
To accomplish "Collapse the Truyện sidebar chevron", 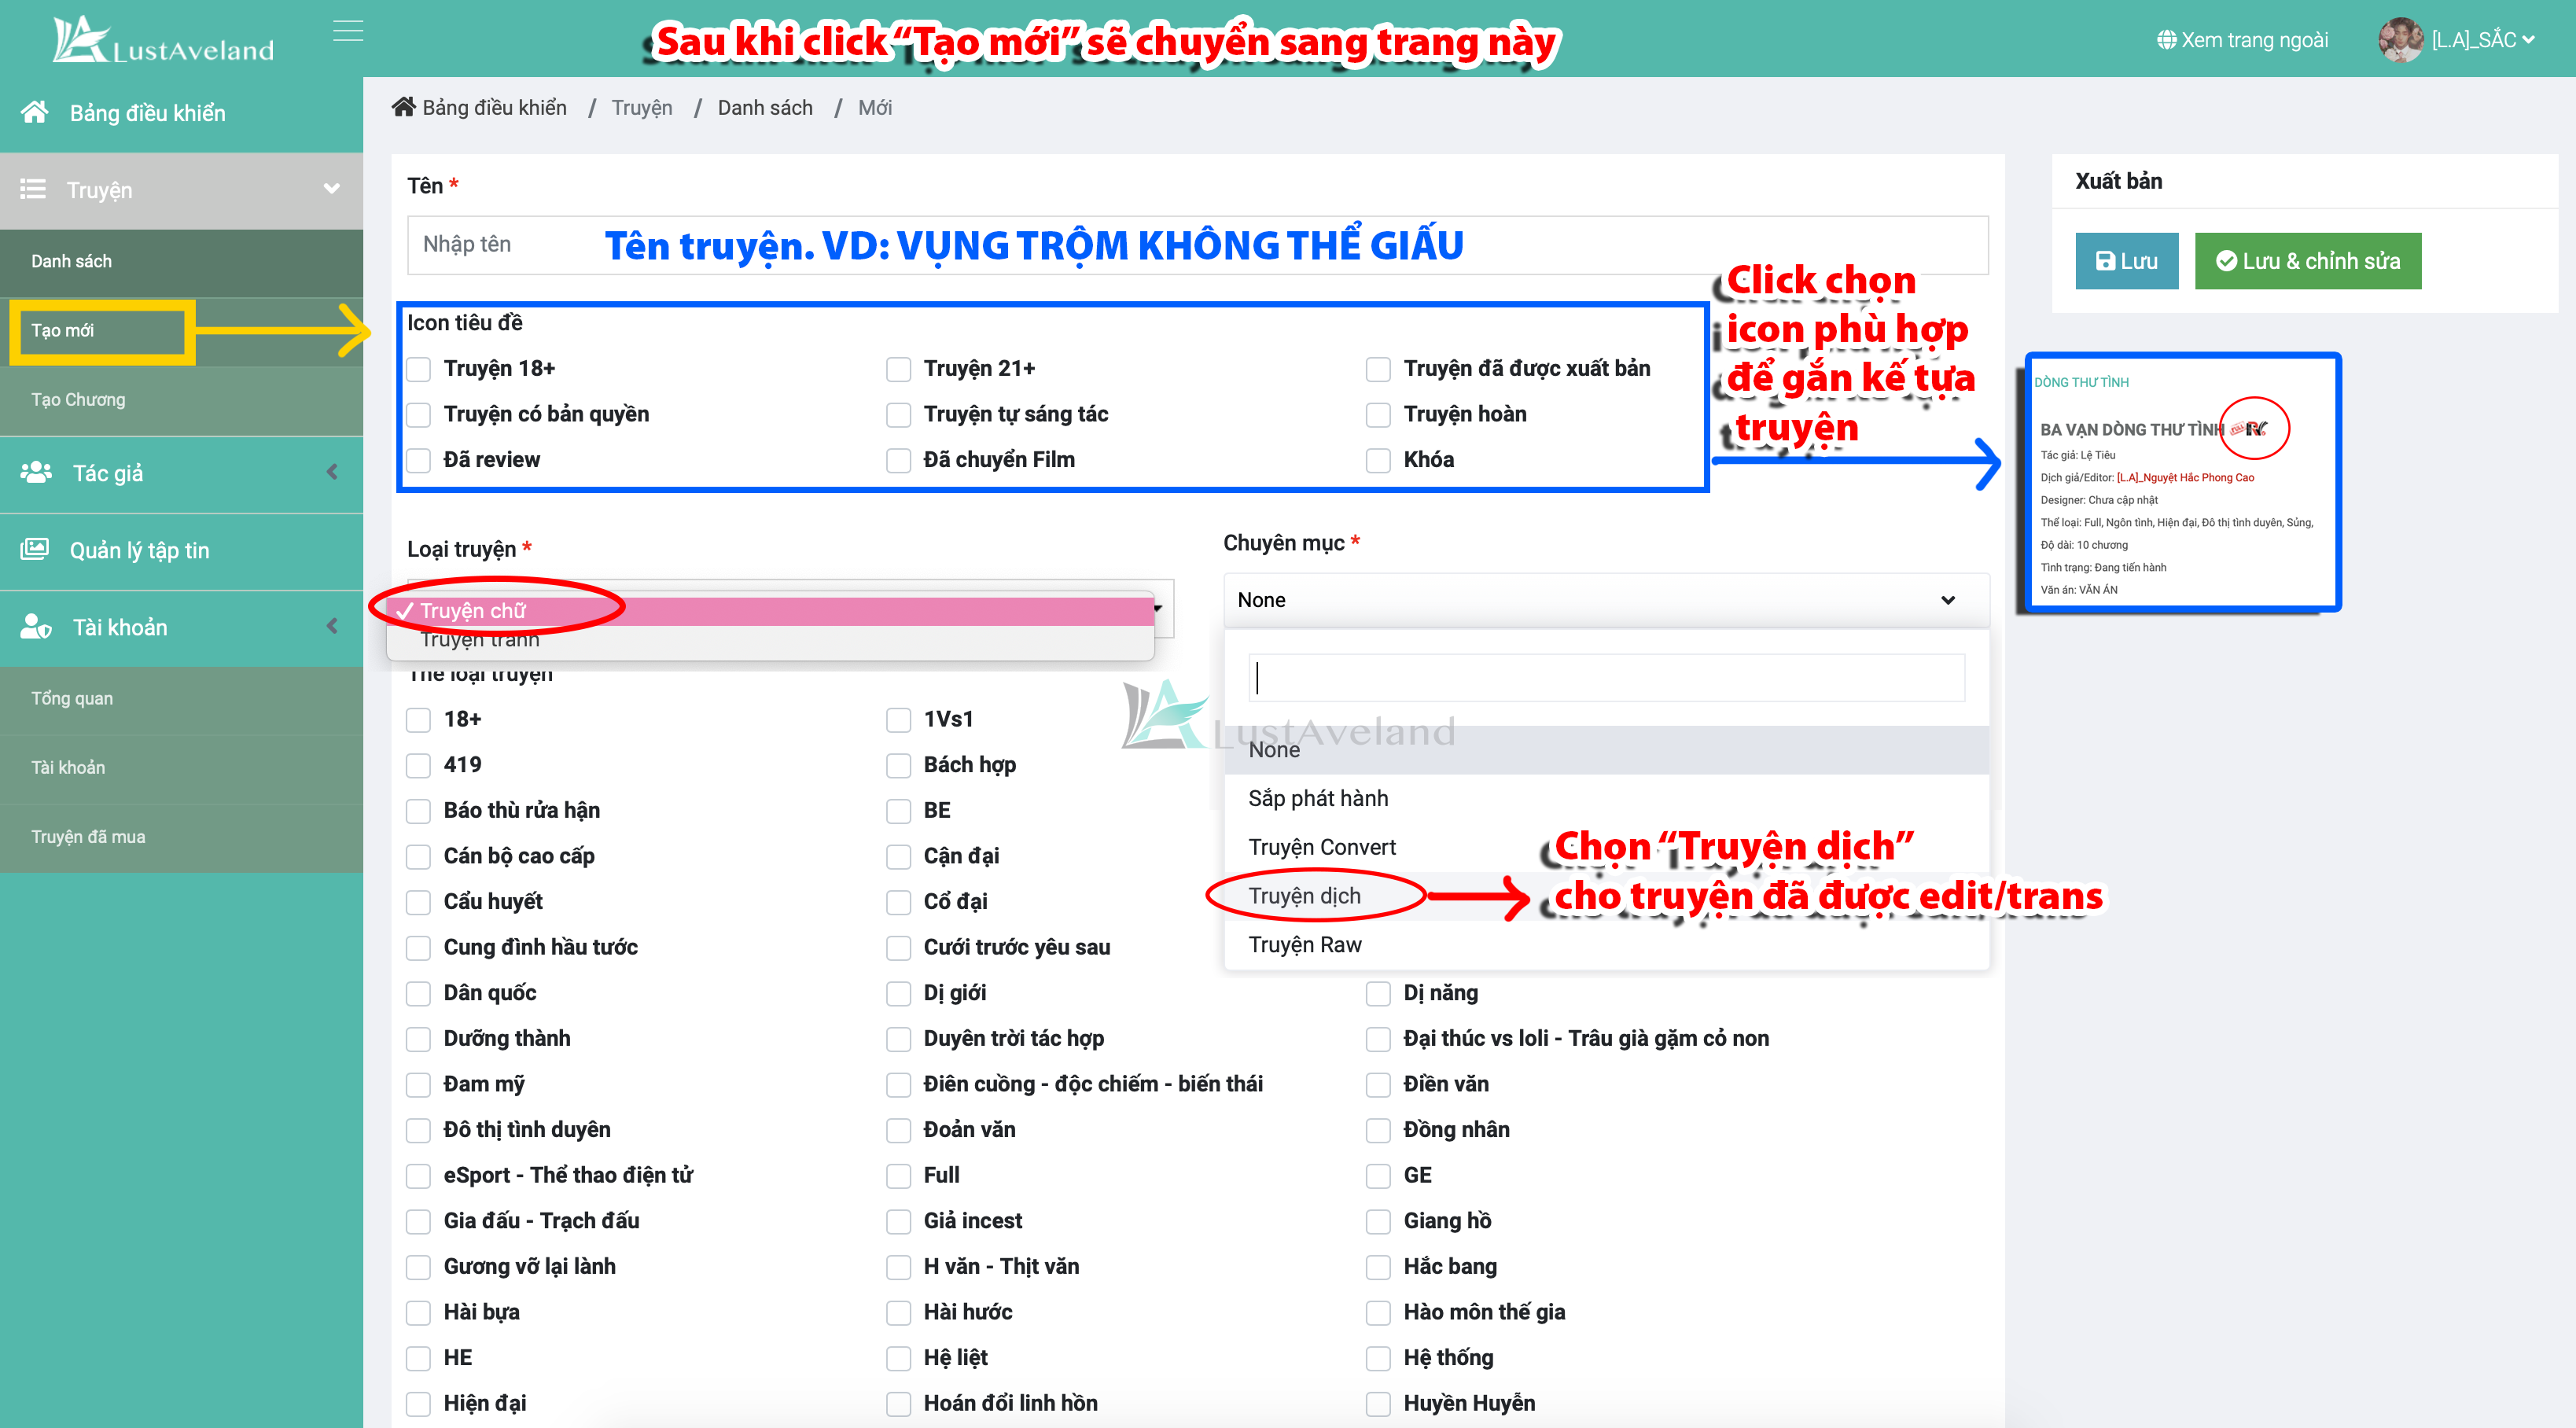I will 331,189.
